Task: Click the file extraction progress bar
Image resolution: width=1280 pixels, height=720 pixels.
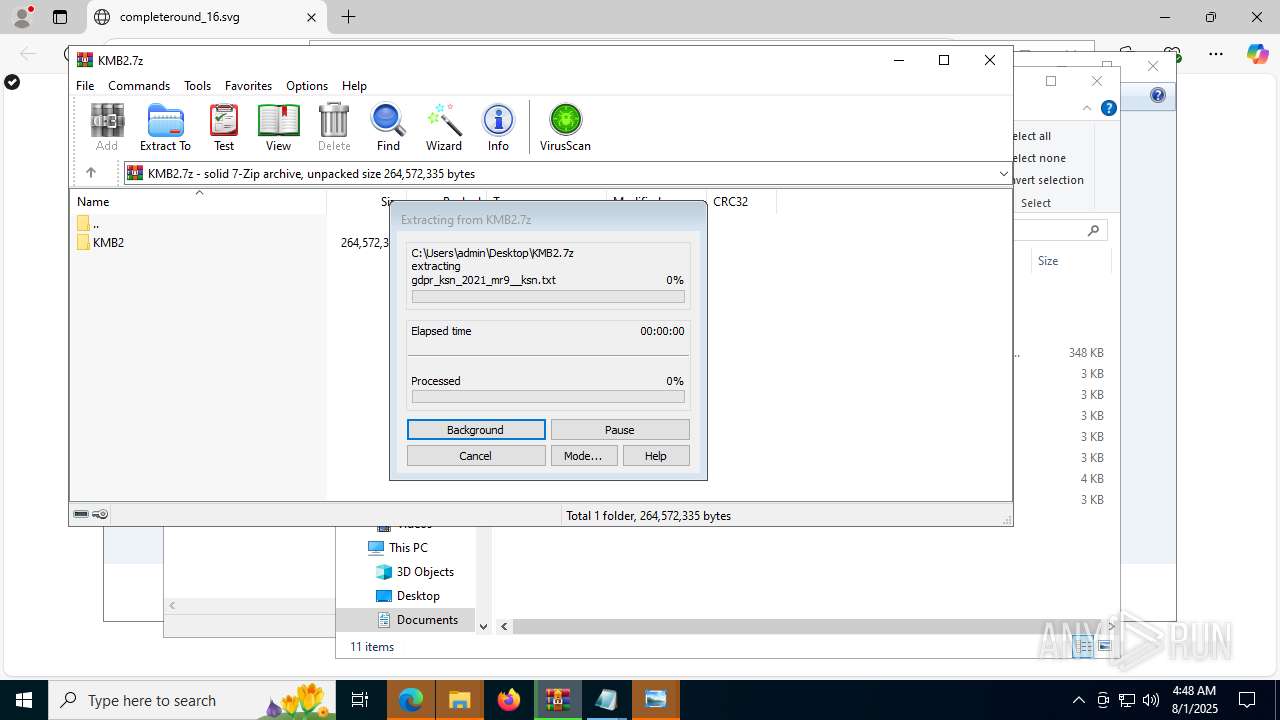Action: [x=548, y=297]
